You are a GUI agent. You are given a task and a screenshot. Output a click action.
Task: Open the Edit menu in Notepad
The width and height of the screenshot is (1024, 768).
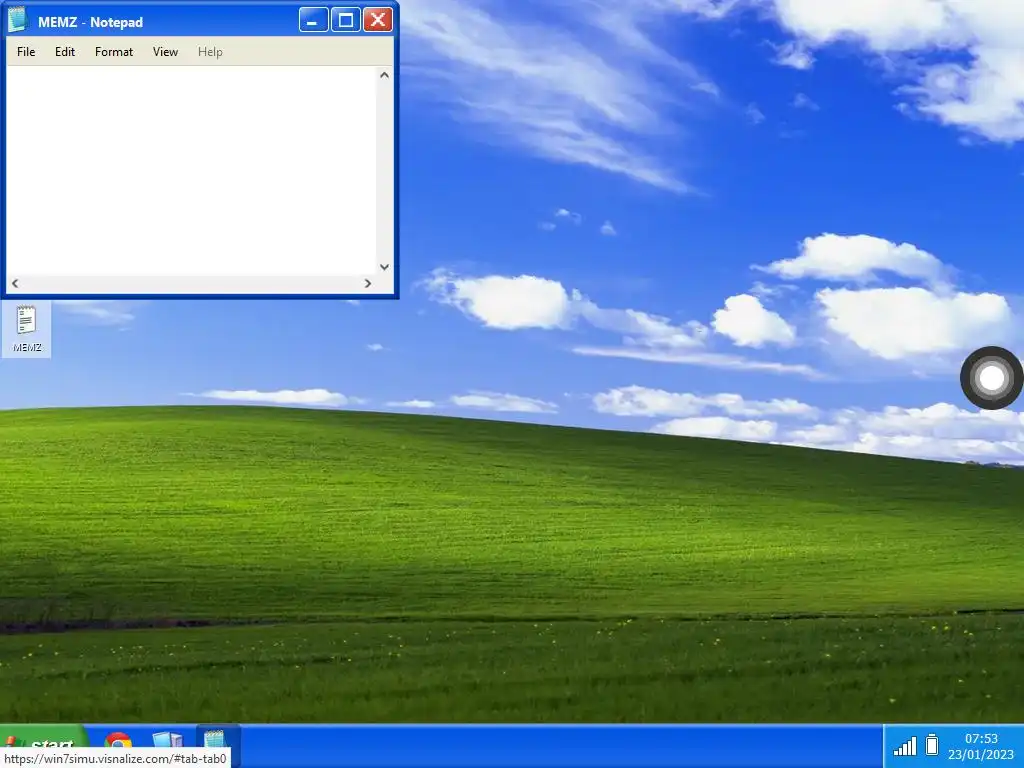tap(65, 52)
